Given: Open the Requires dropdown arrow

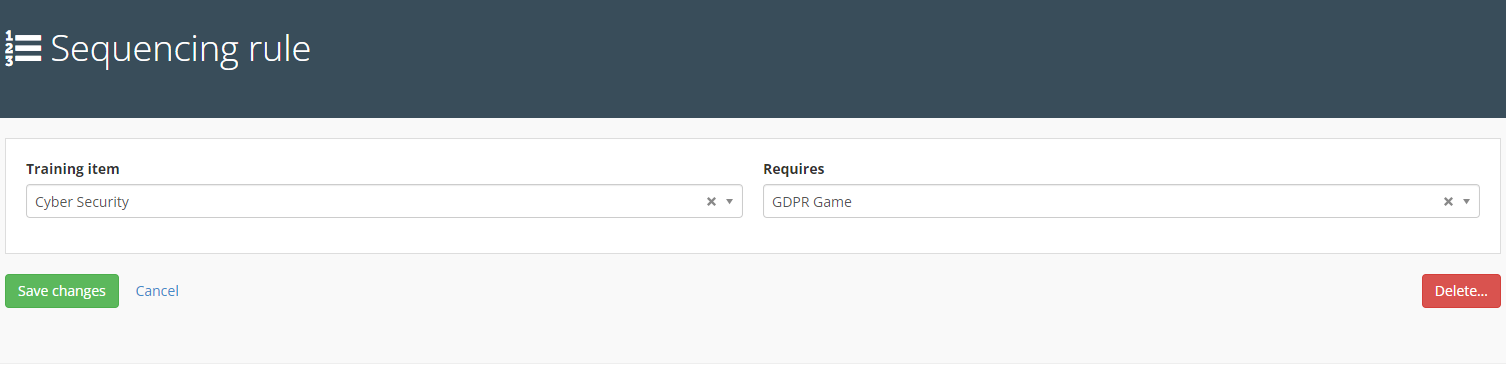Looking at the screenshot, I should 1466,202.
